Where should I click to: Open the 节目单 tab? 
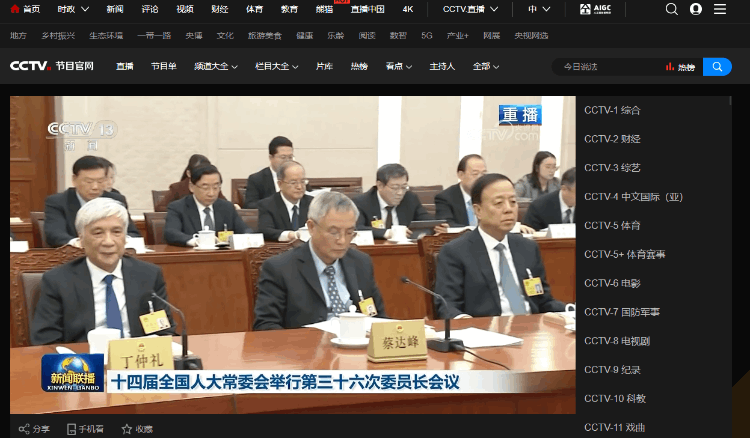(164, 66)
